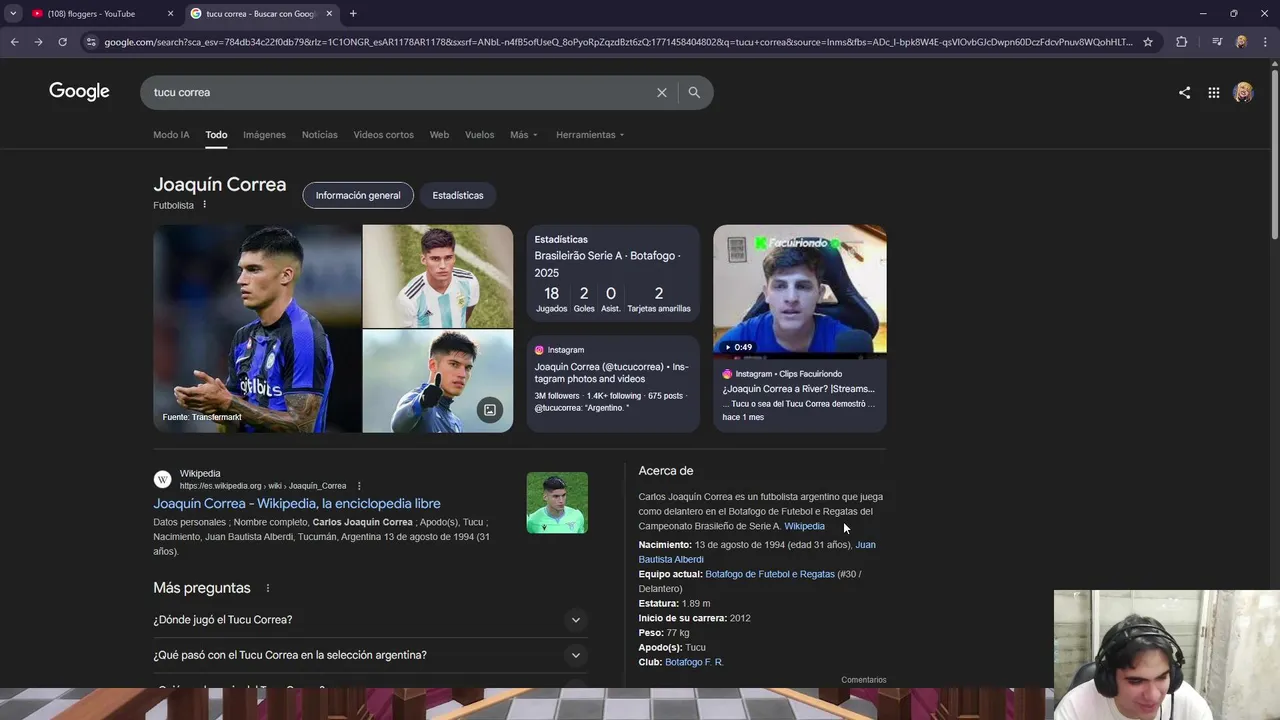This screenshot has height=720, width=1280.
Task: Expand ¿Dónde jugó el Tucu Correa?
Action: [370, 620]
